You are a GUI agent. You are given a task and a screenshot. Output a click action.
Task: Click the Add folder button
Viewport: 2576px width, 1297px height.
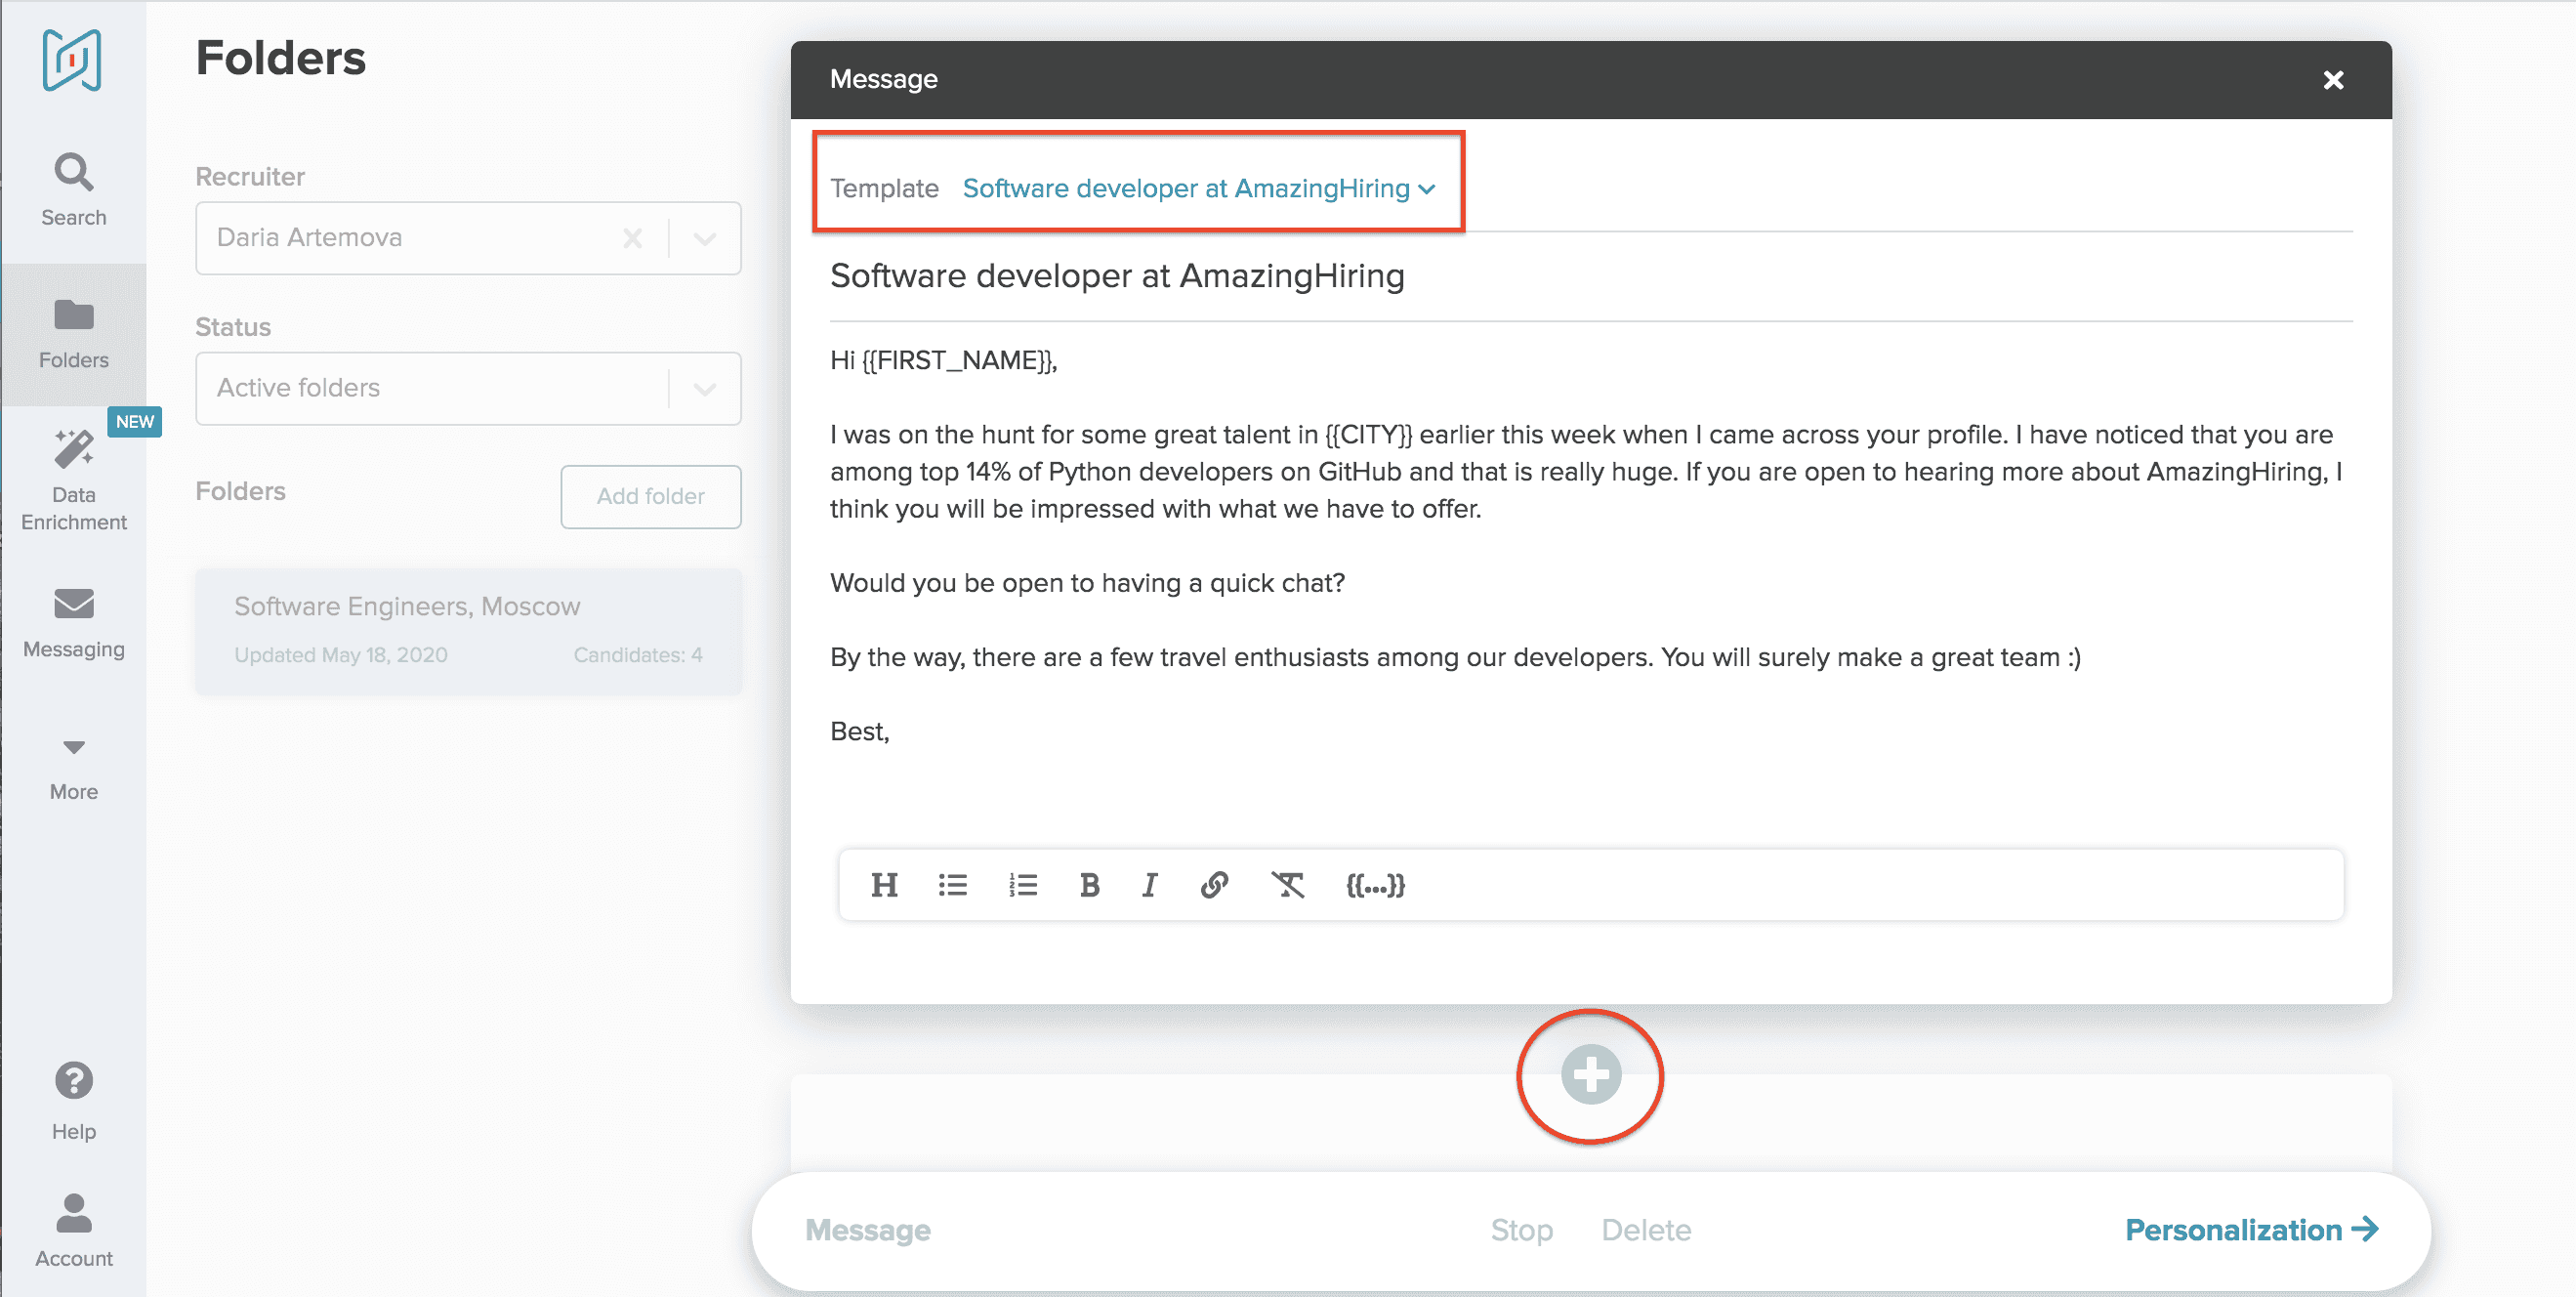coord(650,496)
